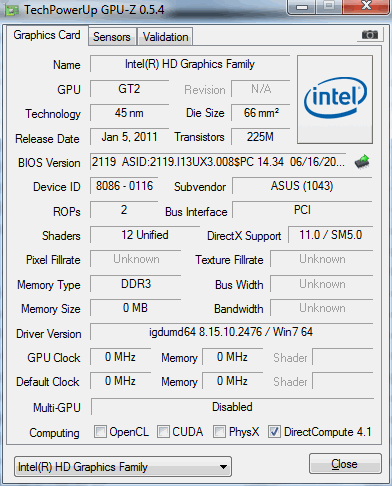Viewport: 392px width, 486px height.
Task: Select the Graphics Card tab
Action: pos(47,35)
